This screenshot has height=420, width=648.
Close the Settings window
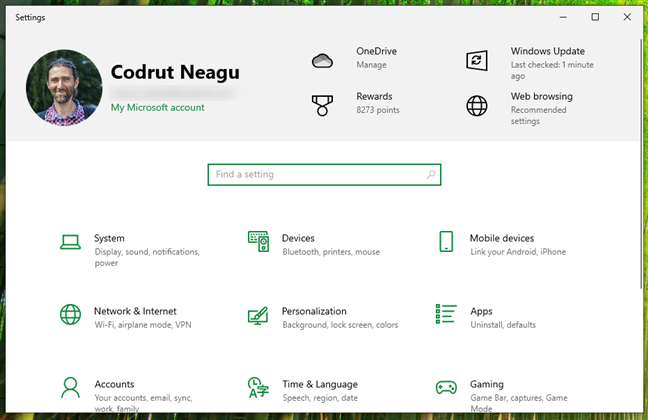[627, 17]
